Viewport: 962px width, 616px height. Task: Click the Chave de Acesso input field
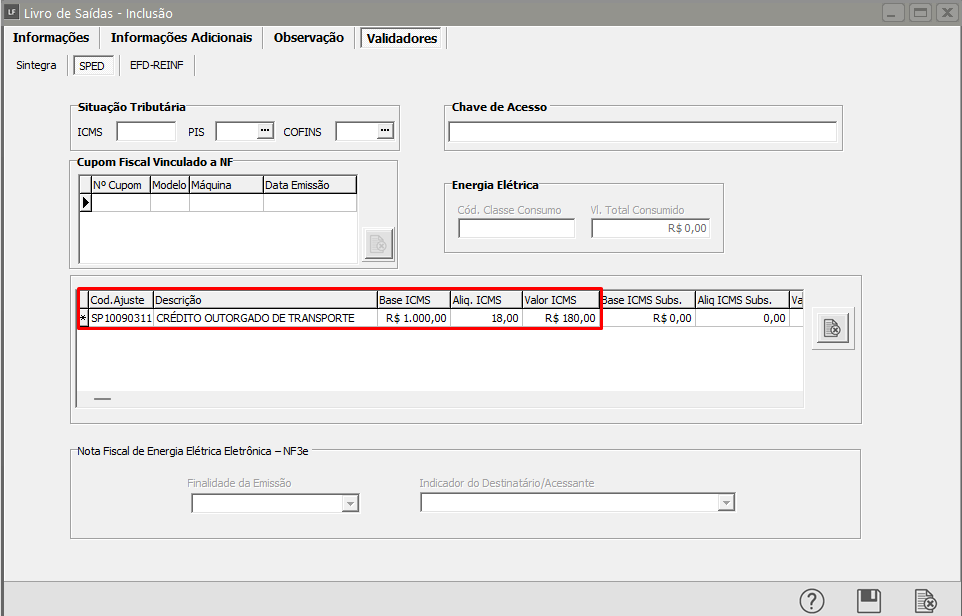click(642, 132)
